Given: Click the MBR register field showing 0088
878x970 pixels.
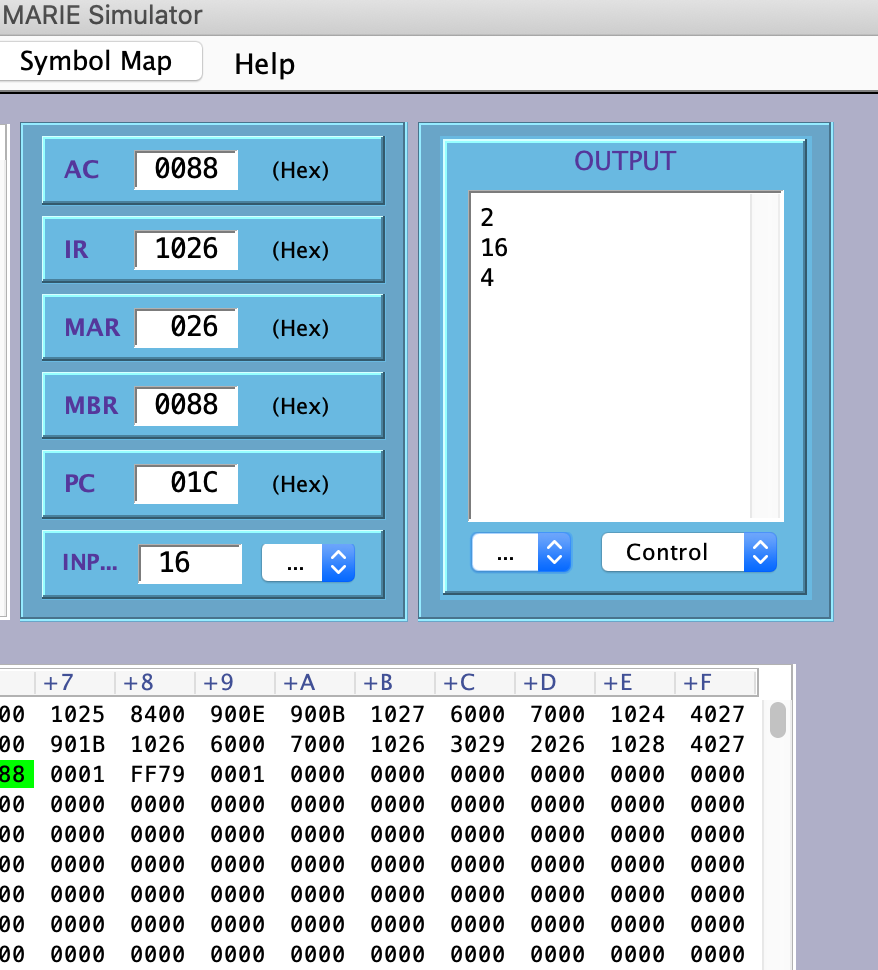Looking at the screenshot, I should pyautogui.click(x=186, y=405).
